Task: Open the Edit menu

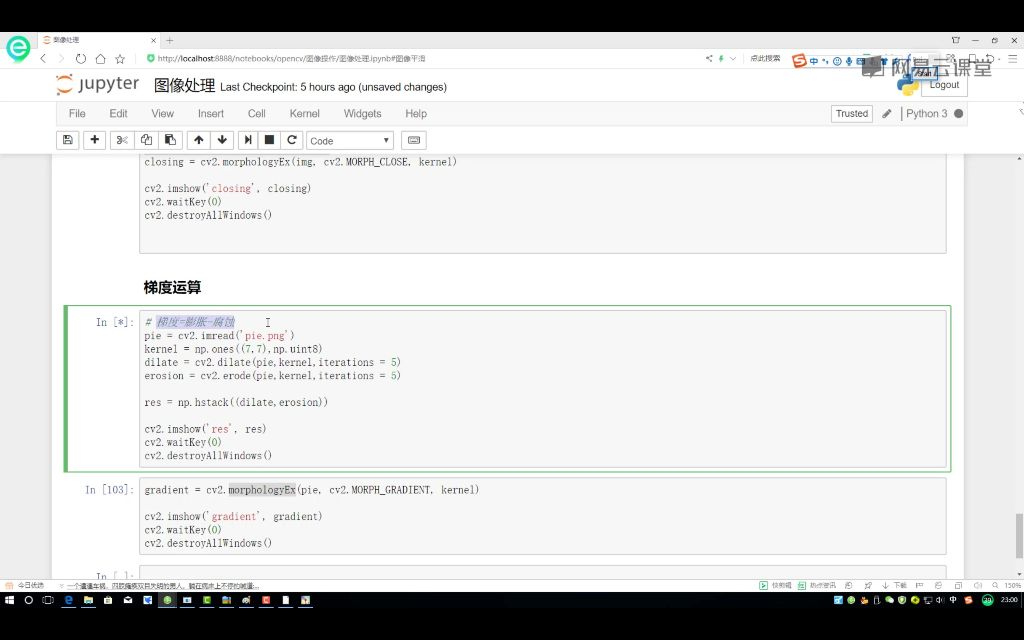Action: tap(118, 114)
